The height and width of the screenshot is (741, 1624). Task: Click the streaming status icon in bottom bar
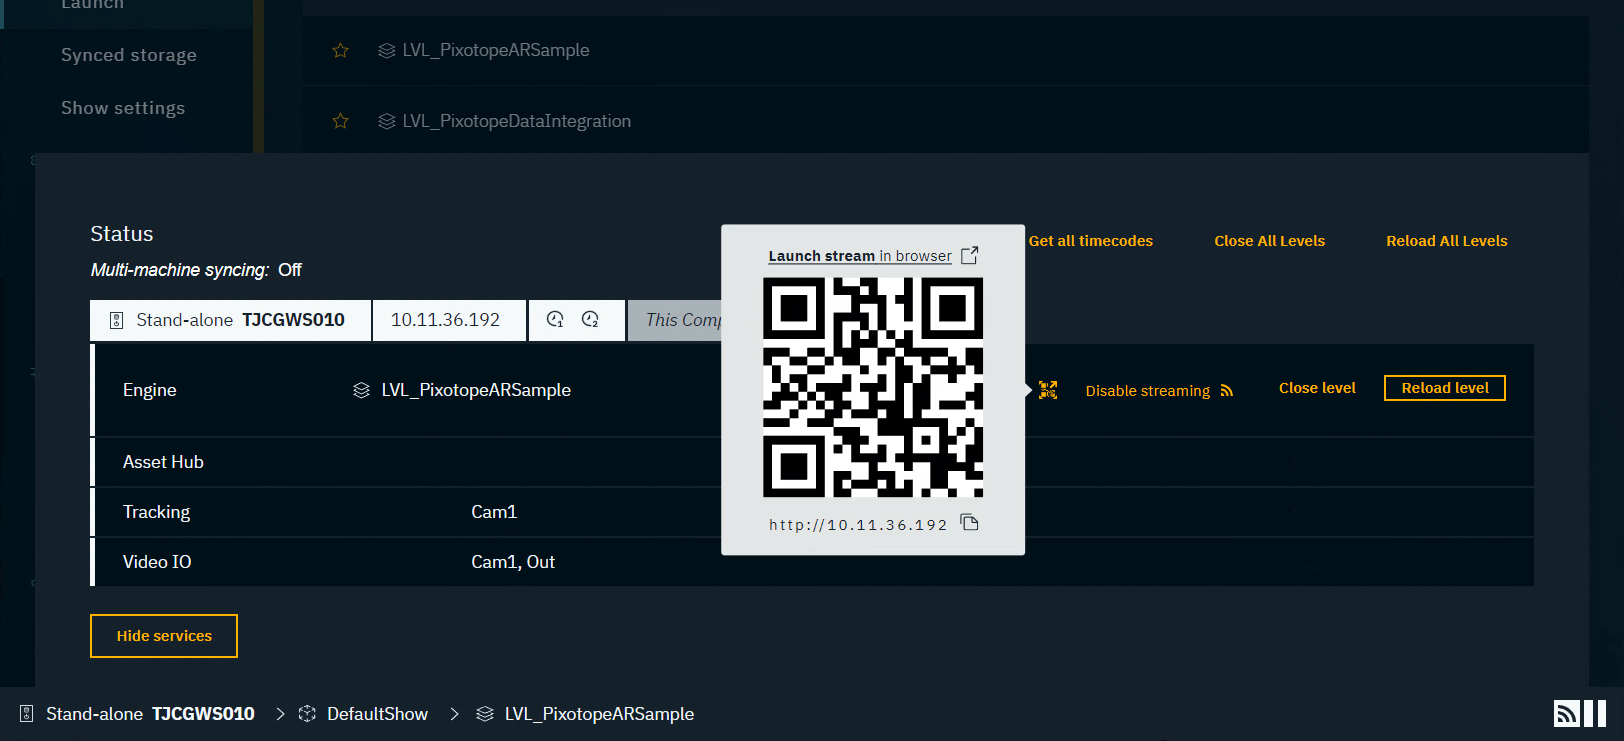[x=1566, y=713]
